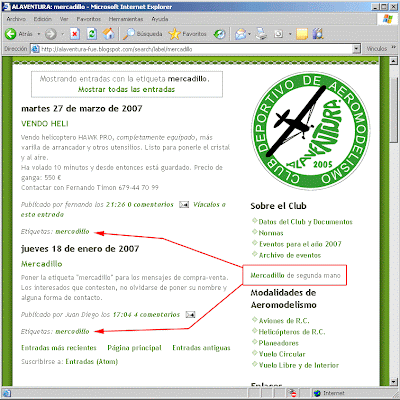The image size is (400, 400).
Task: Click the mercadillo label under the Mercadillo post
Action: 72,331
